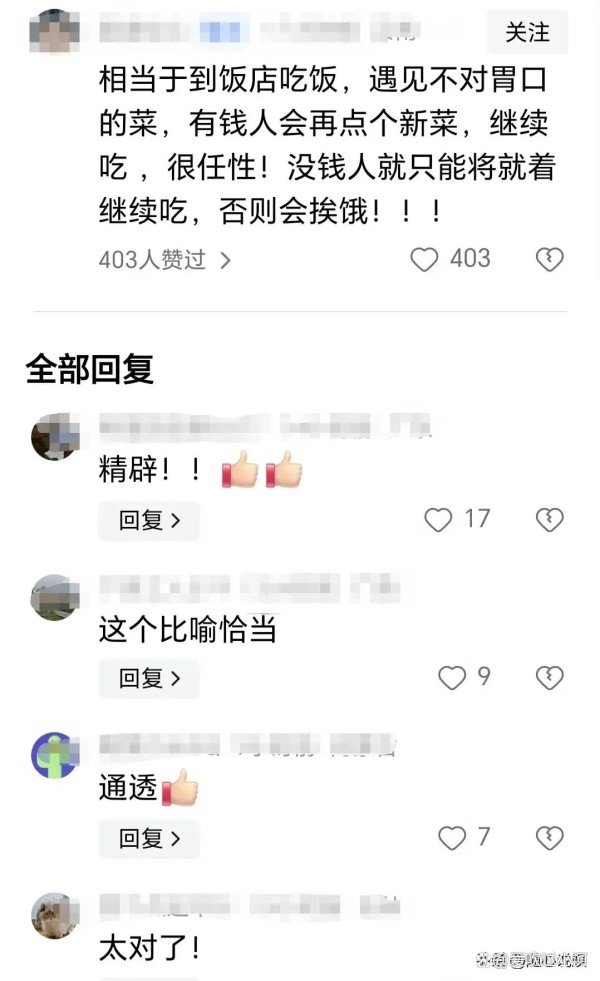Open avatar of the 精辟 replier
The height and width of the screenshot is (981, 600).
coord(55,436)
